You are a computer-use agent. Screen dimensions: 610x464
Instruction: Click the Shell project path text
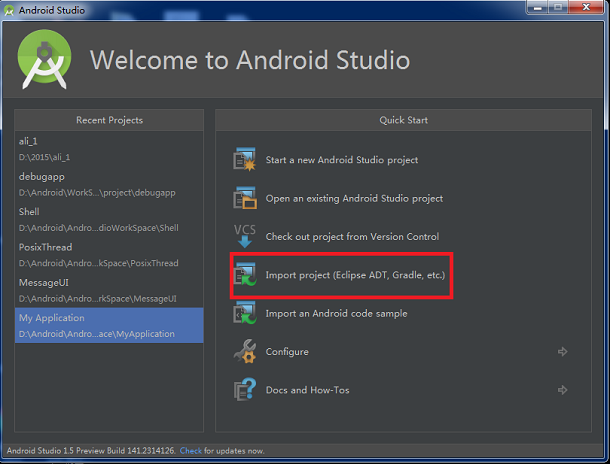[x=99, y=228]
